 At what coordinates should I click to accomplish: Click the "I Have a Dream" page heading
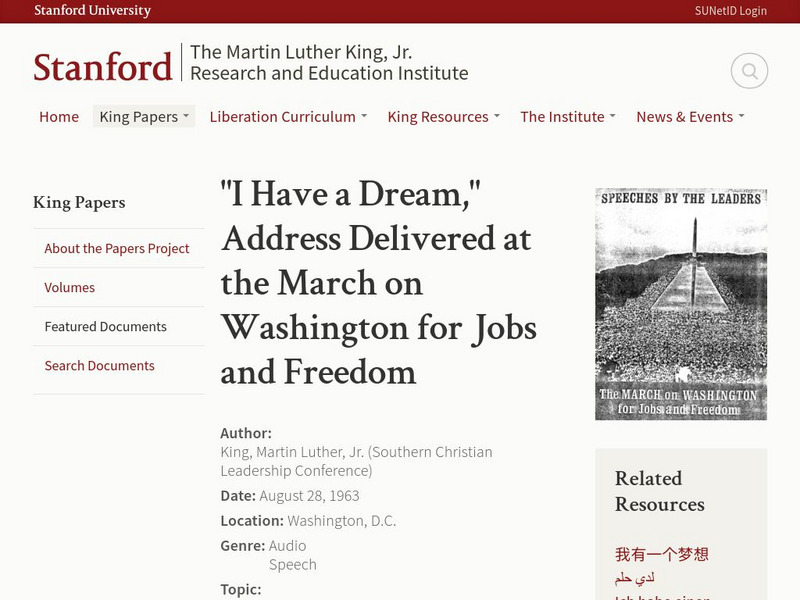coord(378,283)
